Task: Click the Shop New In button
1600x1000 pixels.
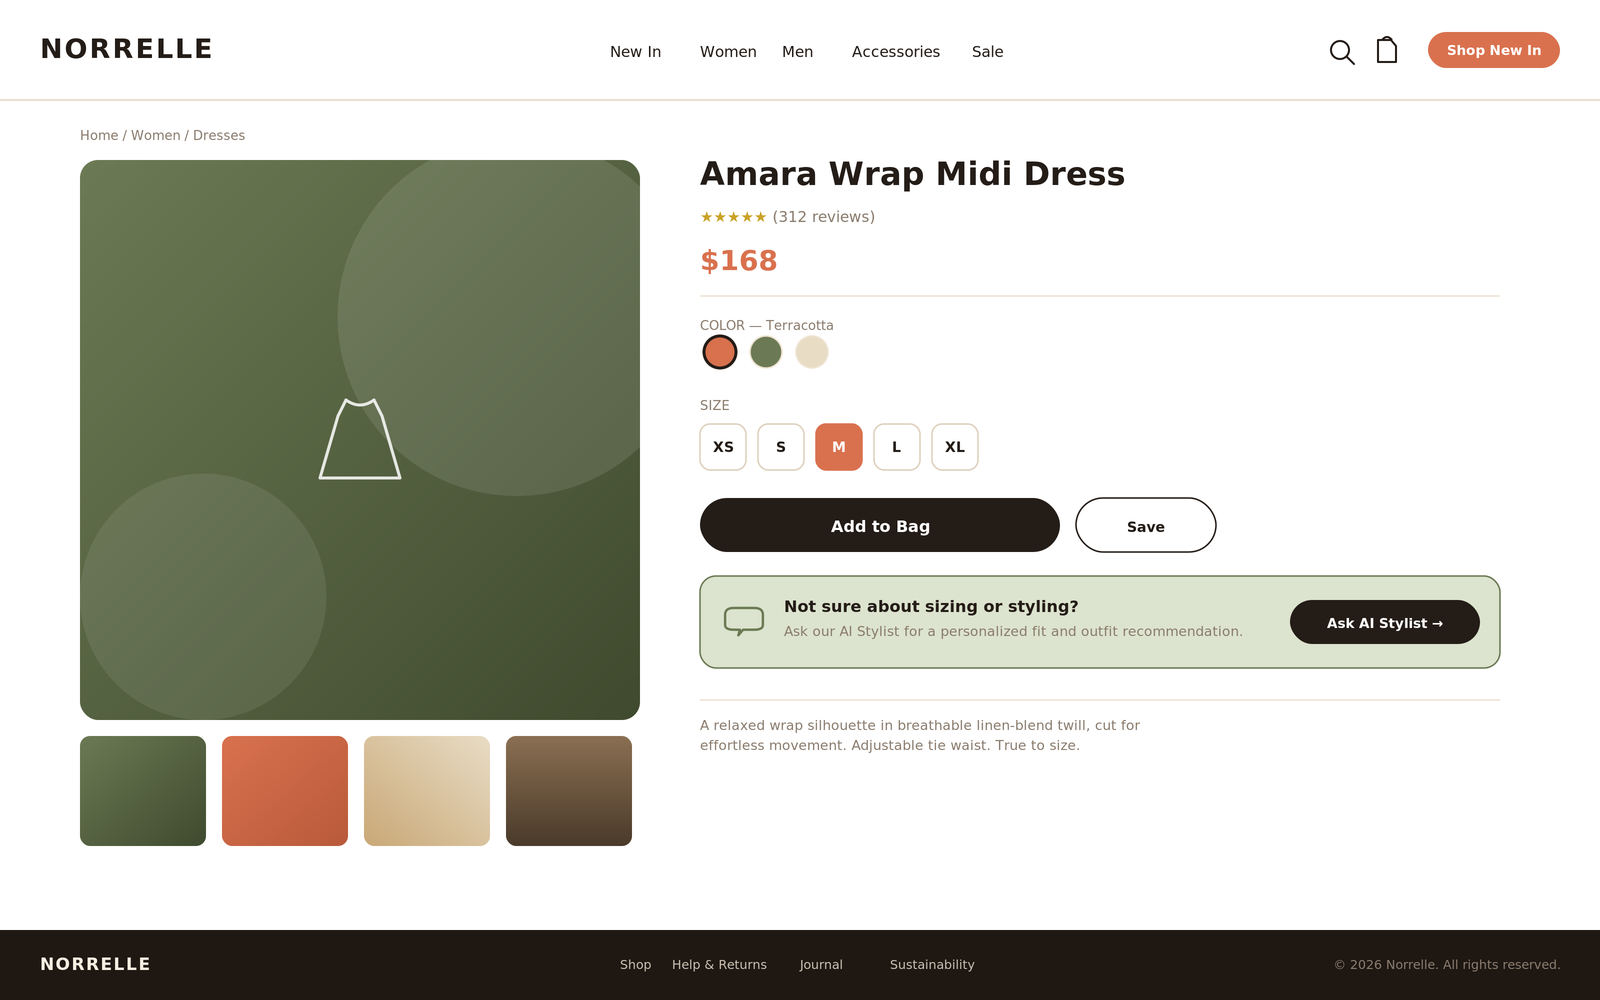Action: (1494, 50)
